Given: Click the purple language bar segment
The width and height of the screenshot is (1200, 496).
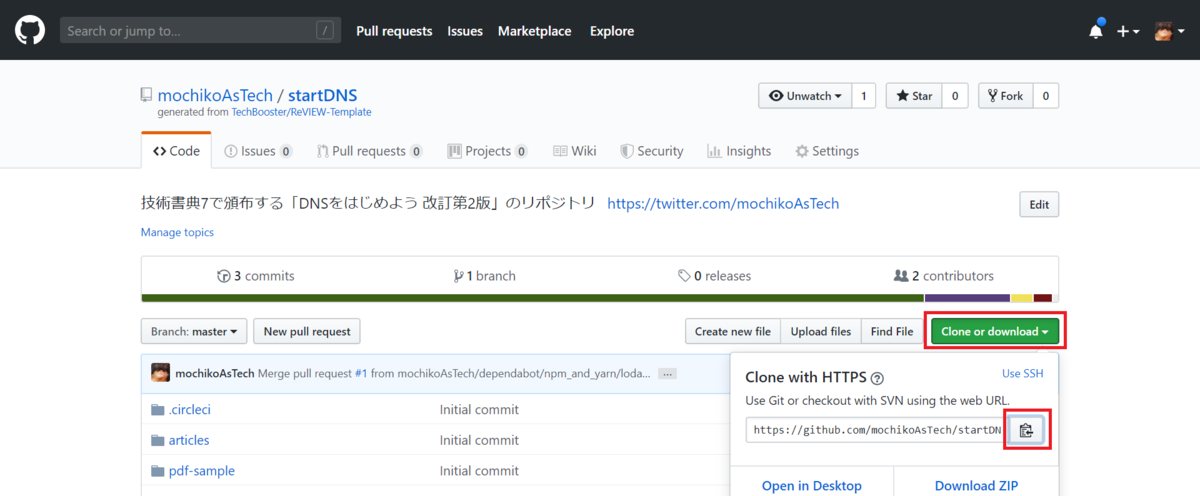Looking at the screenshot, I should [967, 298].
